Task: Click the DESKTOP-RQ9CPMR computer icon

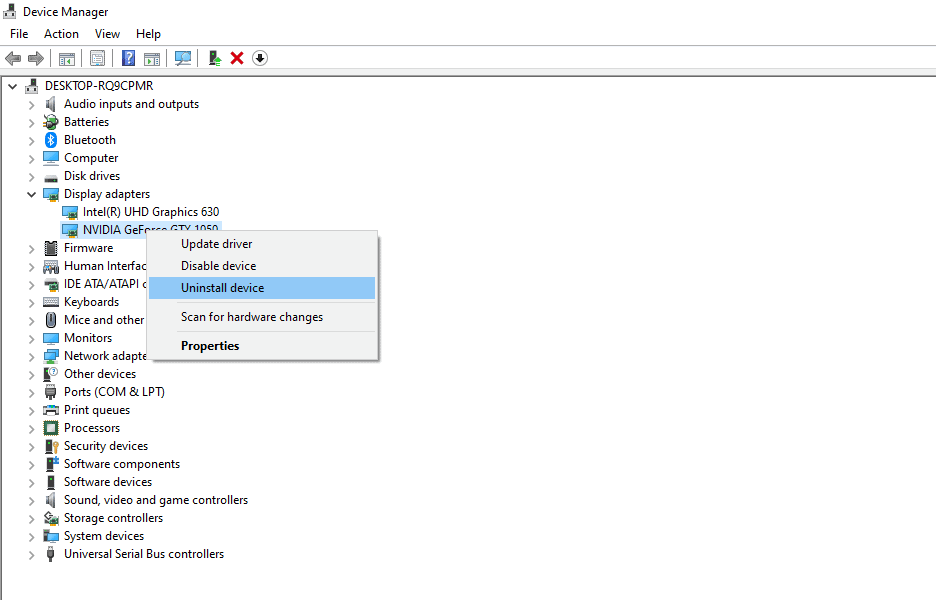Action: tap(32, 86)
